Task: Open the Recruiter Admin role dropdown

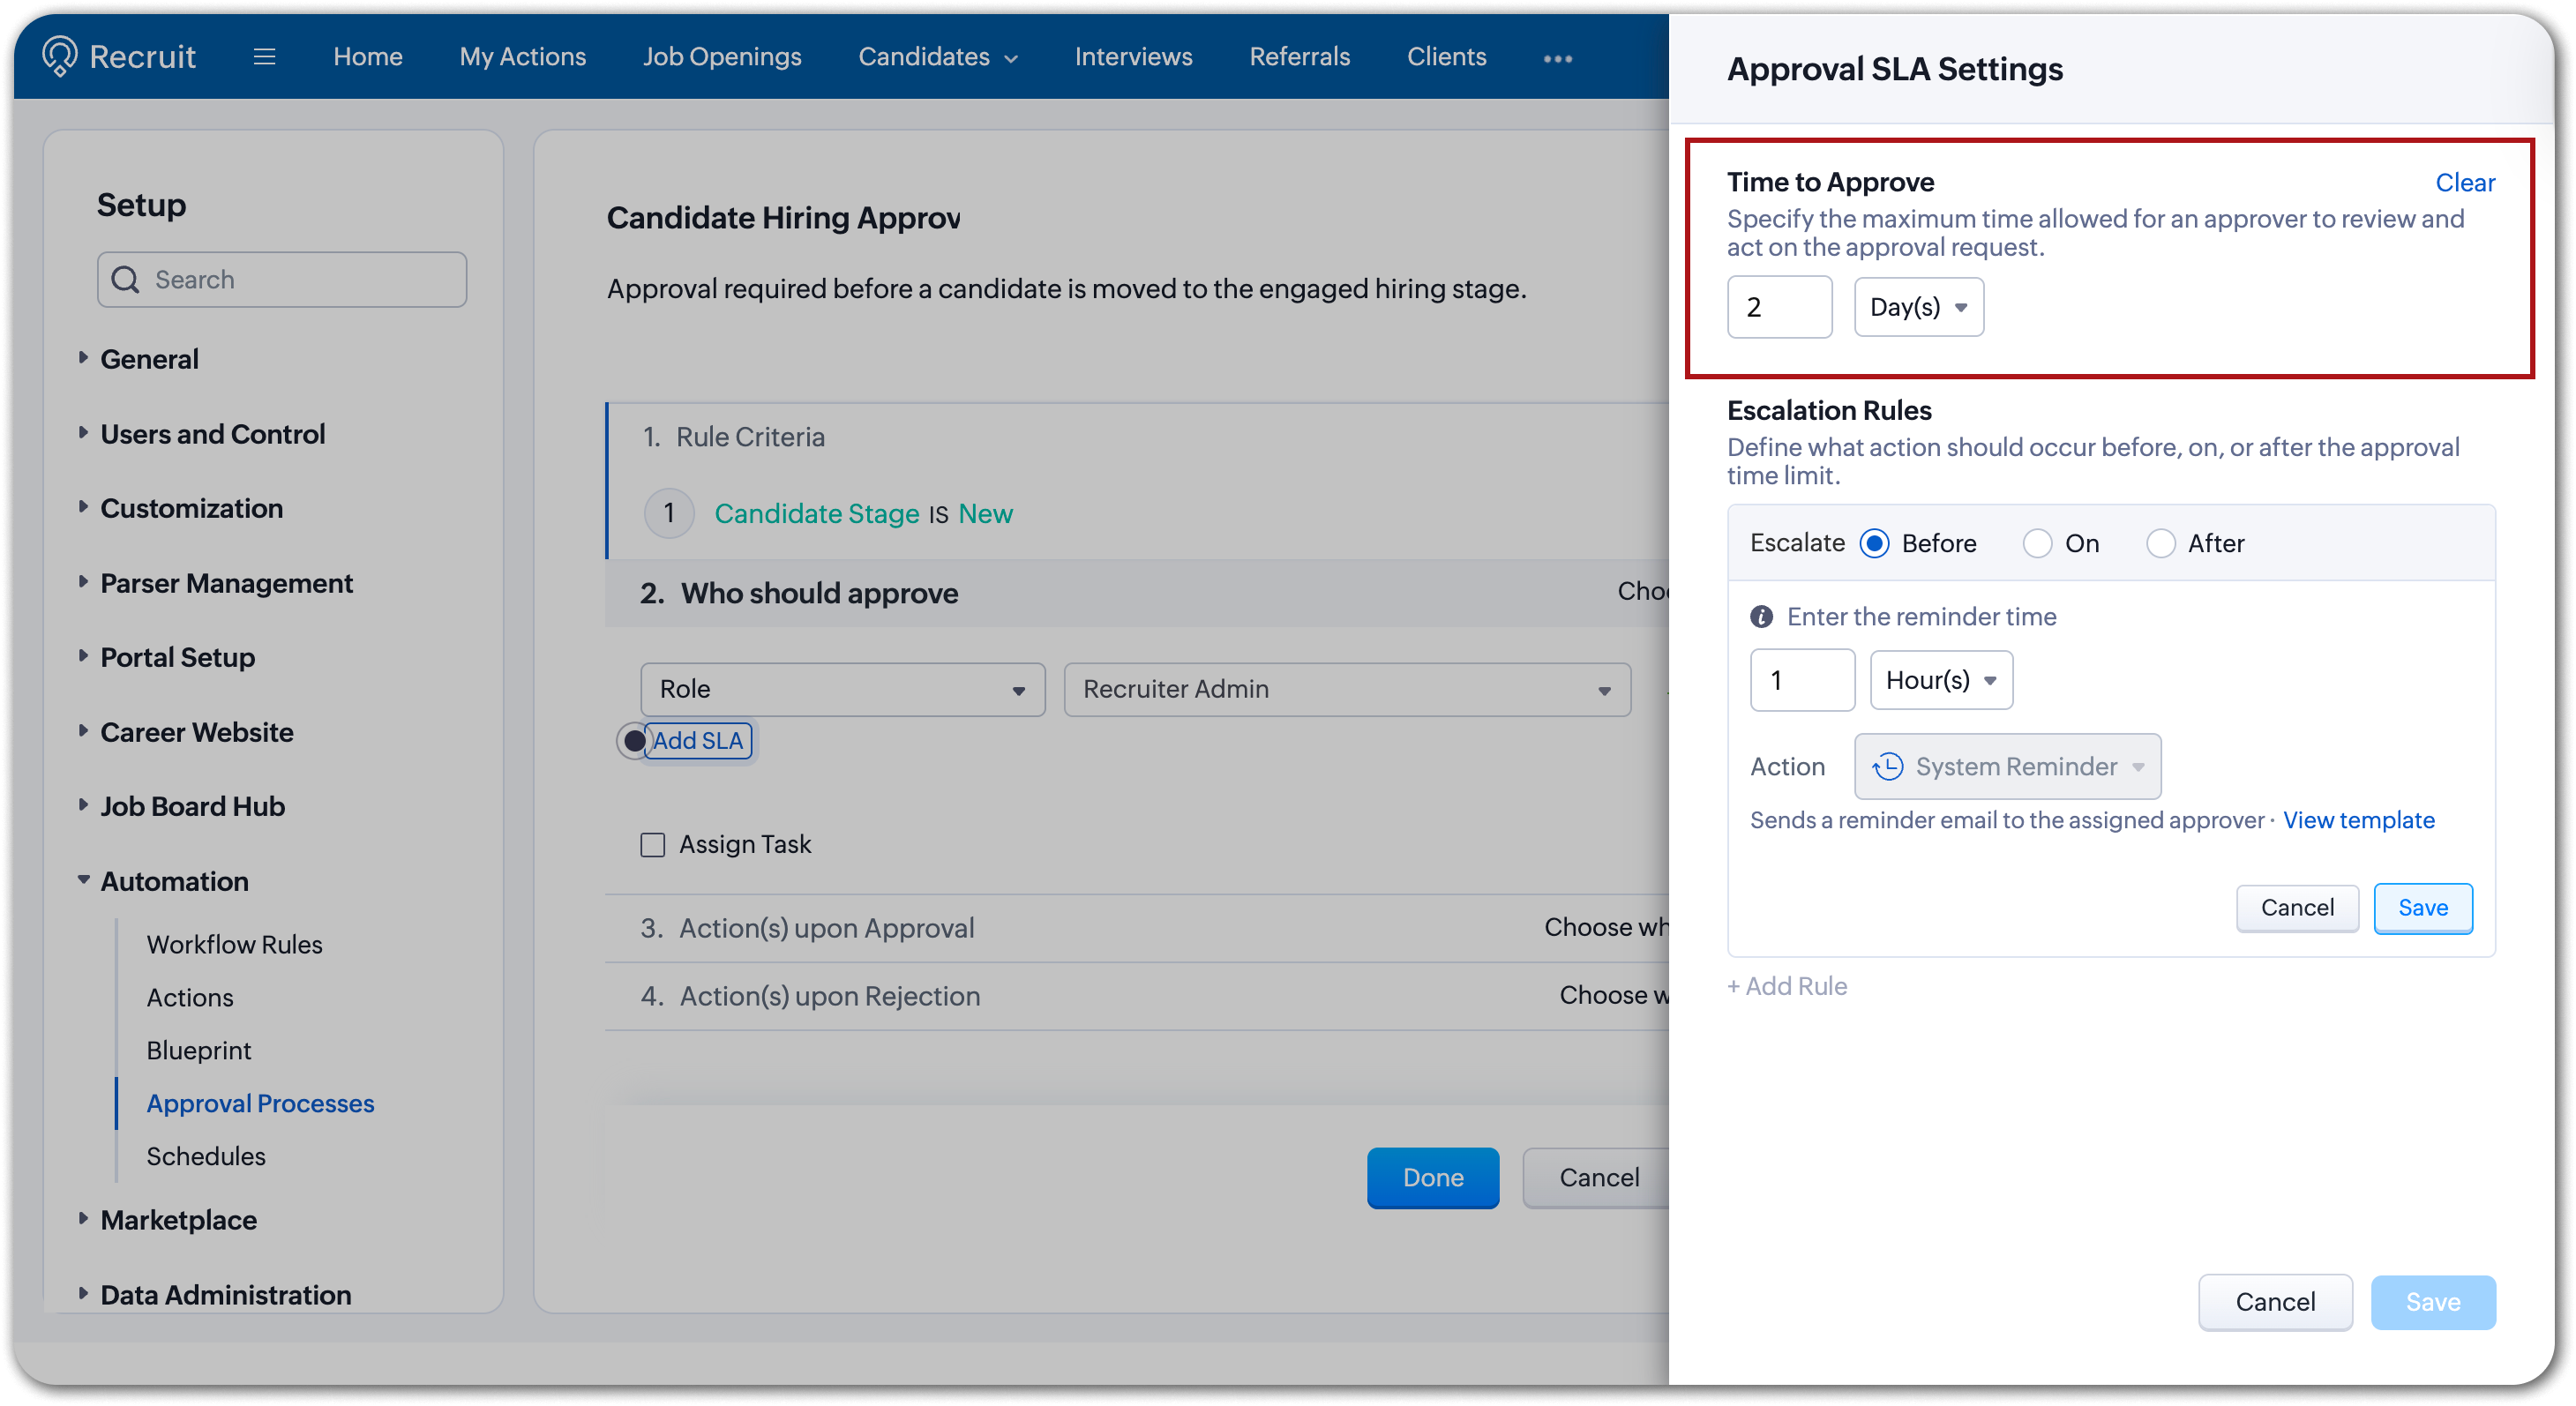Action: 1347,689
